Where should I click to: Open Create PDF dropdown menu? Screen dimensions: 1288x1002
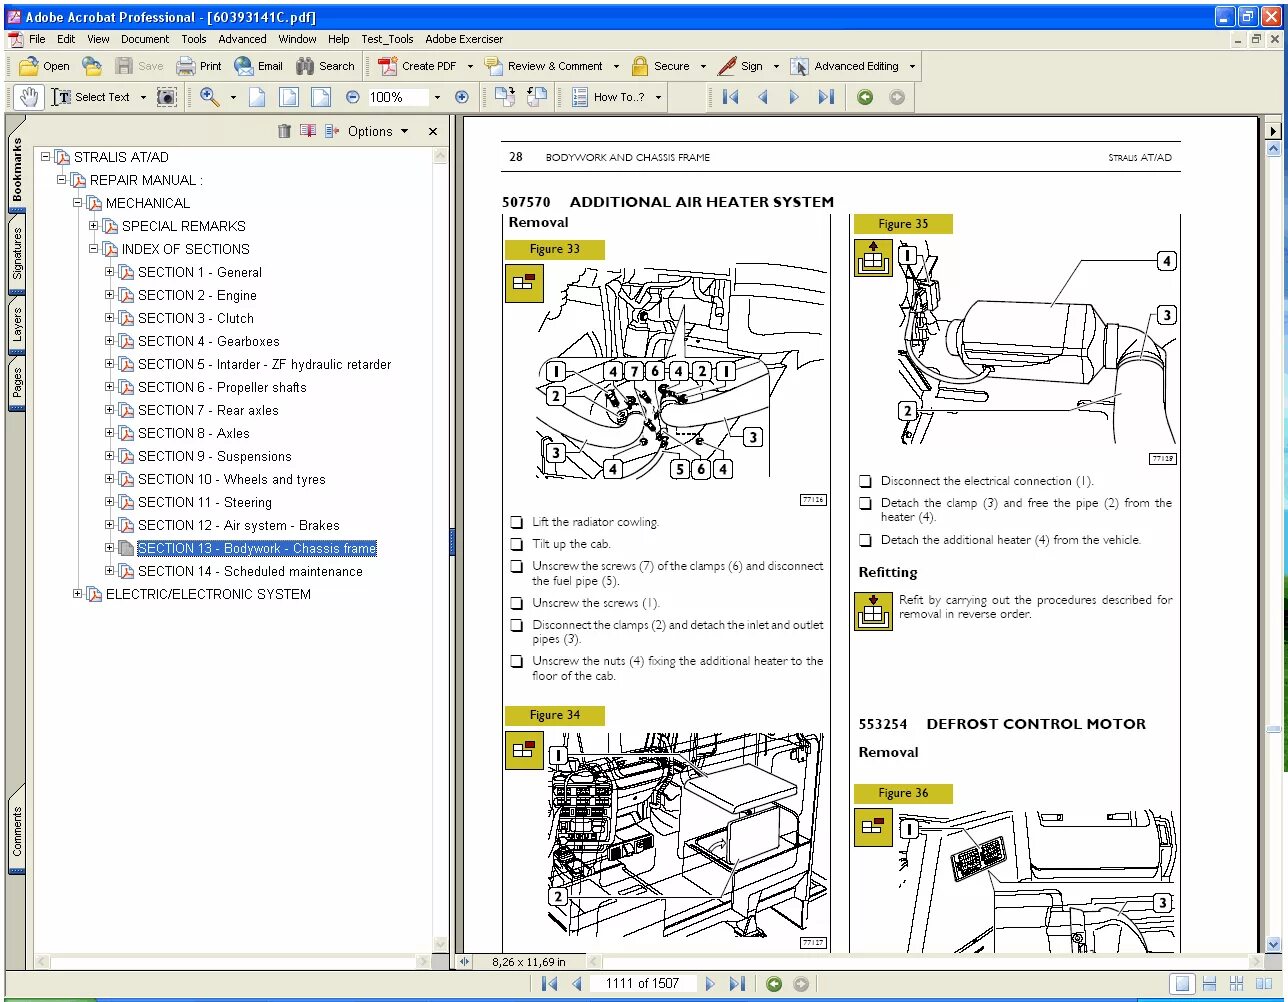click(x=469, y=66)
